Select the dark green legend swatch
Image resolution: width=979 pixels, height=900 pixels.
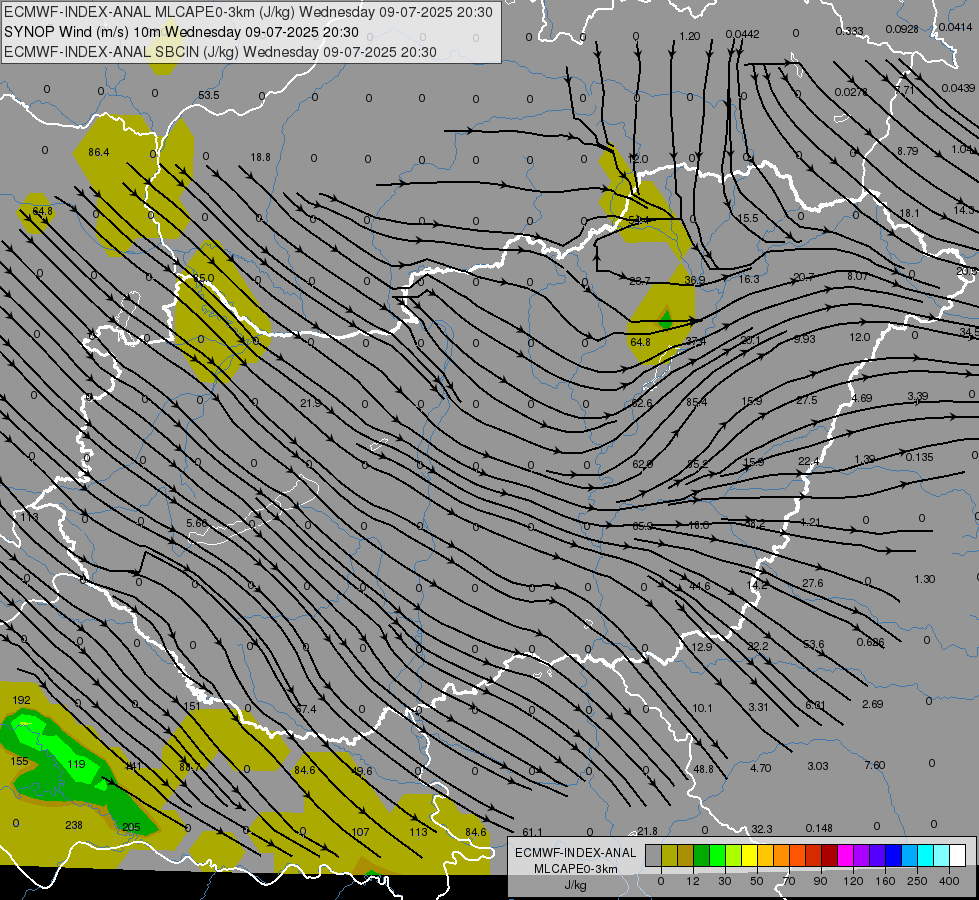pos(701,855)
